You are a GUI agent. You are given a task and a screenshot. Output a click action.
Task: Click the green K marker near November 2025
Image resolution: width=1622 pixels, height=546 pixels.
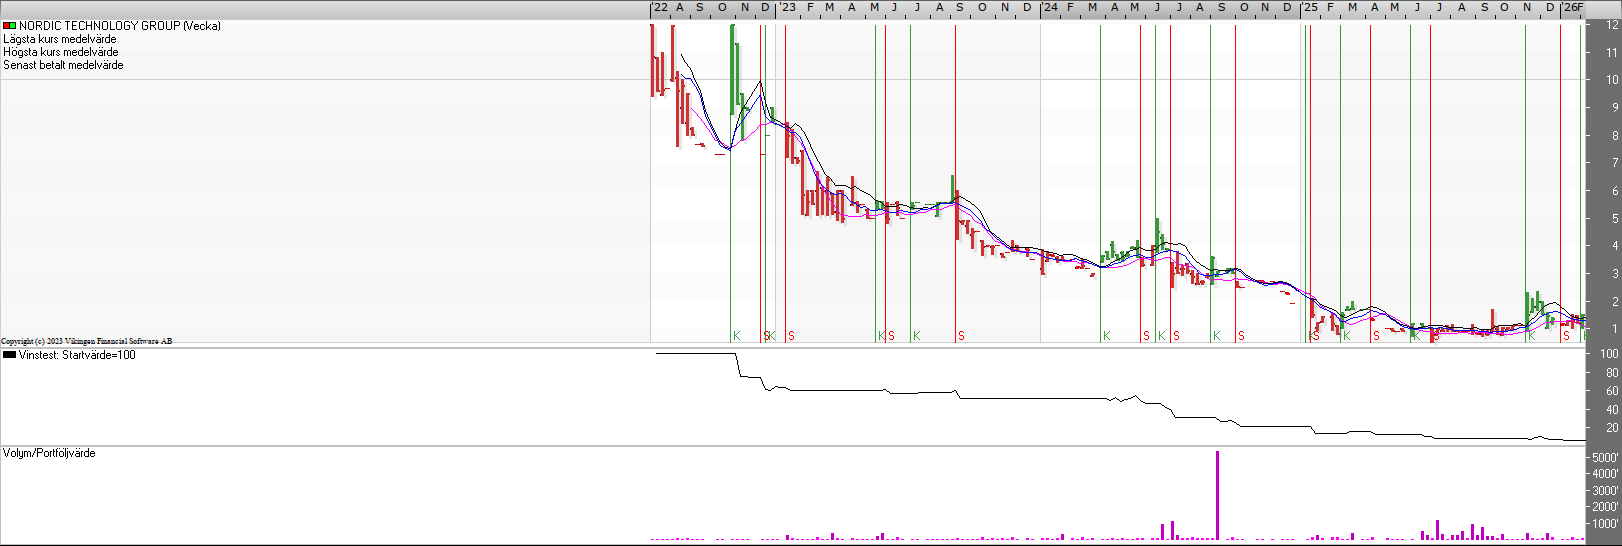pyautogui.click(x=1531, y=336)
